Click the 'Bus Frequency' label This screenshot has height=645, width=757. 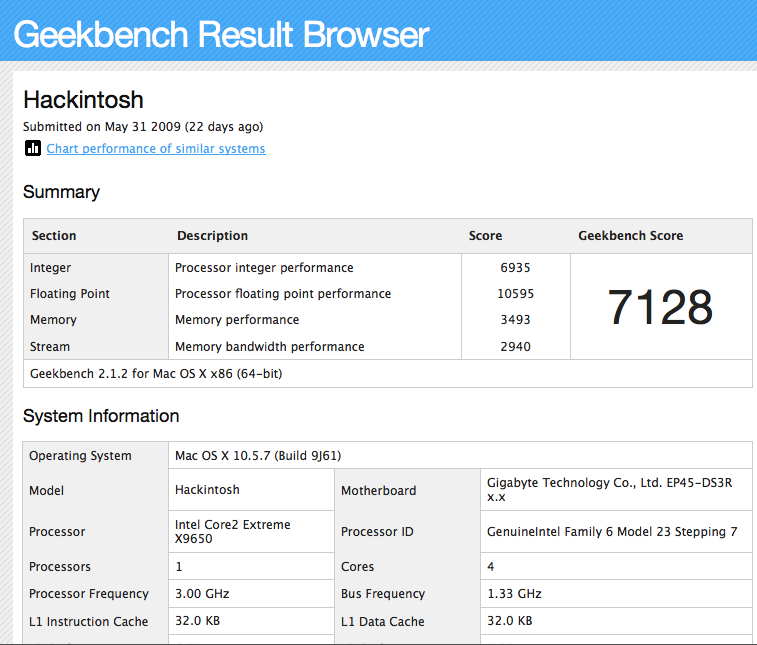[383, 593]
